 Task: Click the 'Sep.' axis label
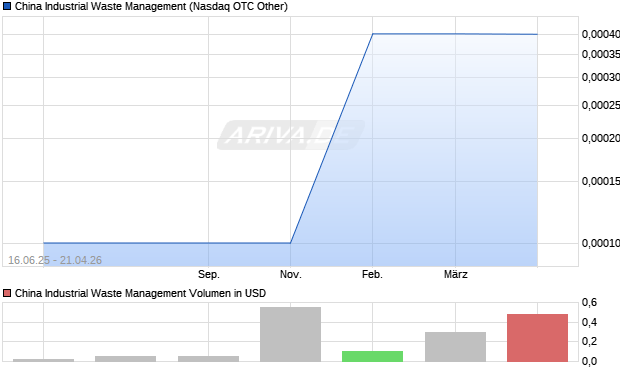point(209,274)
